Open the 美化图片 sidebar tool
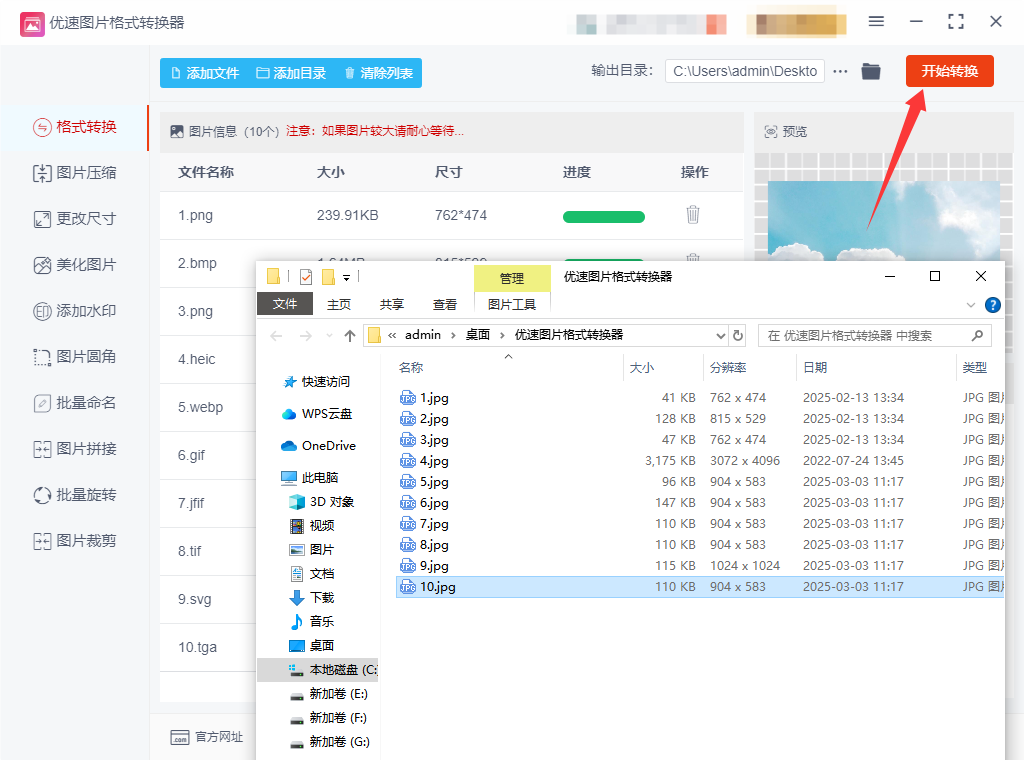 [x=74, y=265]
